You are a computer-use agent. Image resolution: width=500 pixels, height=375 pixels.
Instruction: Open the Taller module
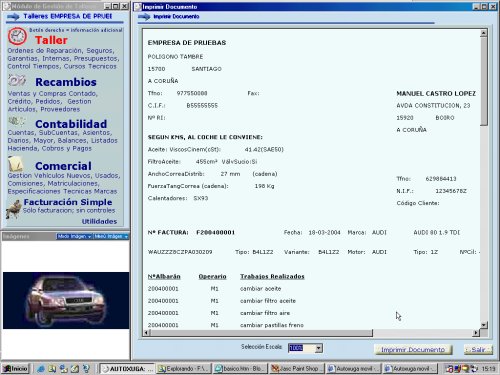point(51,40)
